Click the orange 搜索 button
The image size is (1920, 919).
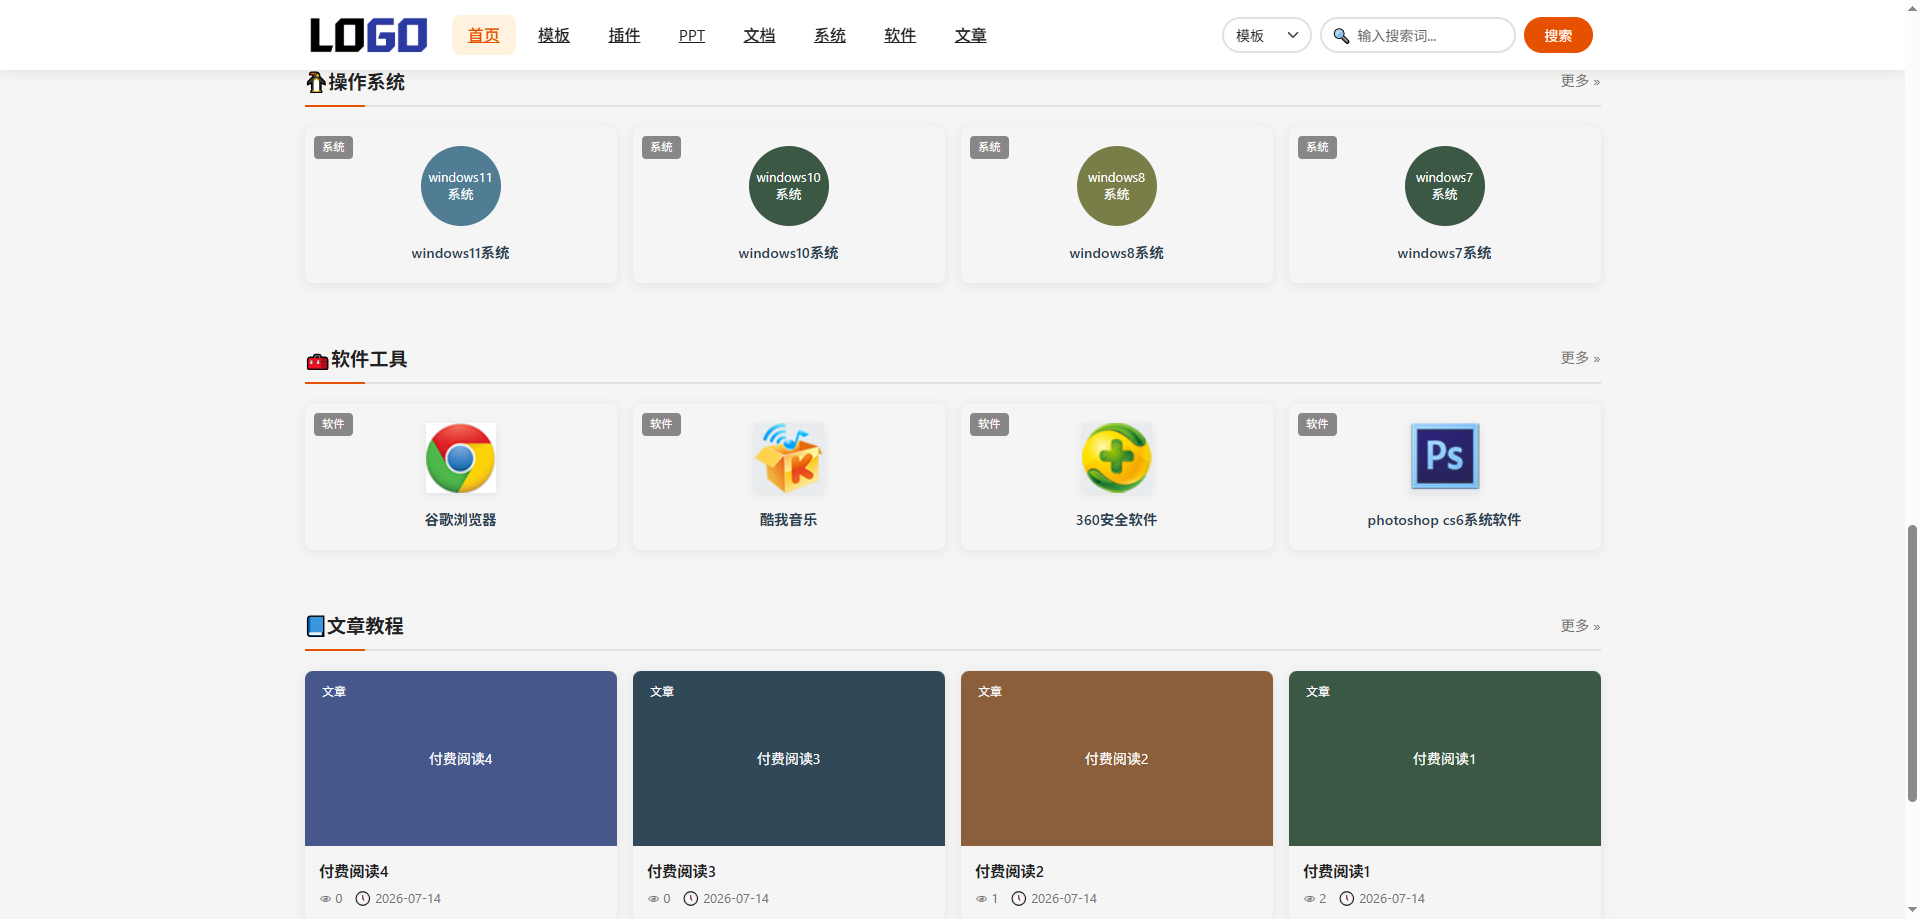click(1558, 35)
